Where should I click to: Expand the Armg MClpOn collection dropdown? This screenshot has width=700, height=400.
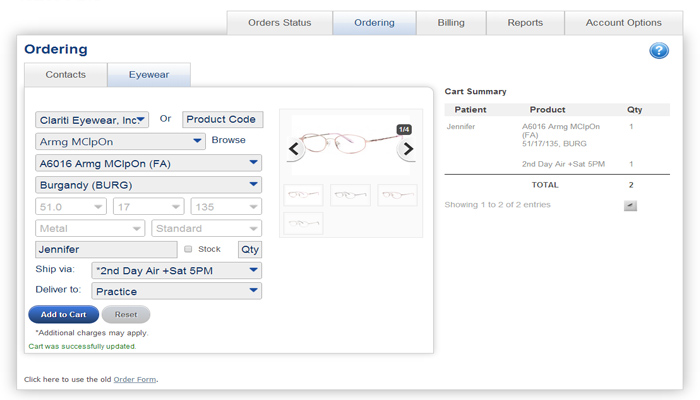click(x=121, y=142)
